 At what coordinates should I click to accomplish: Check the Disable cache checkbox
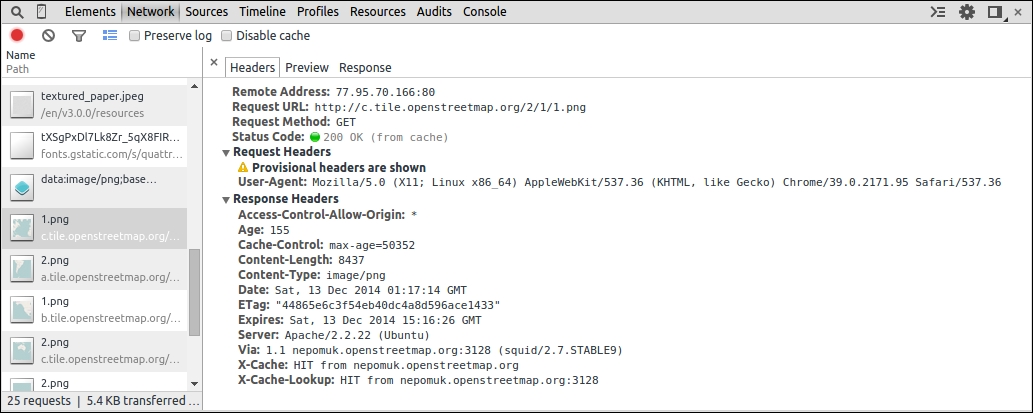point(227,35)
